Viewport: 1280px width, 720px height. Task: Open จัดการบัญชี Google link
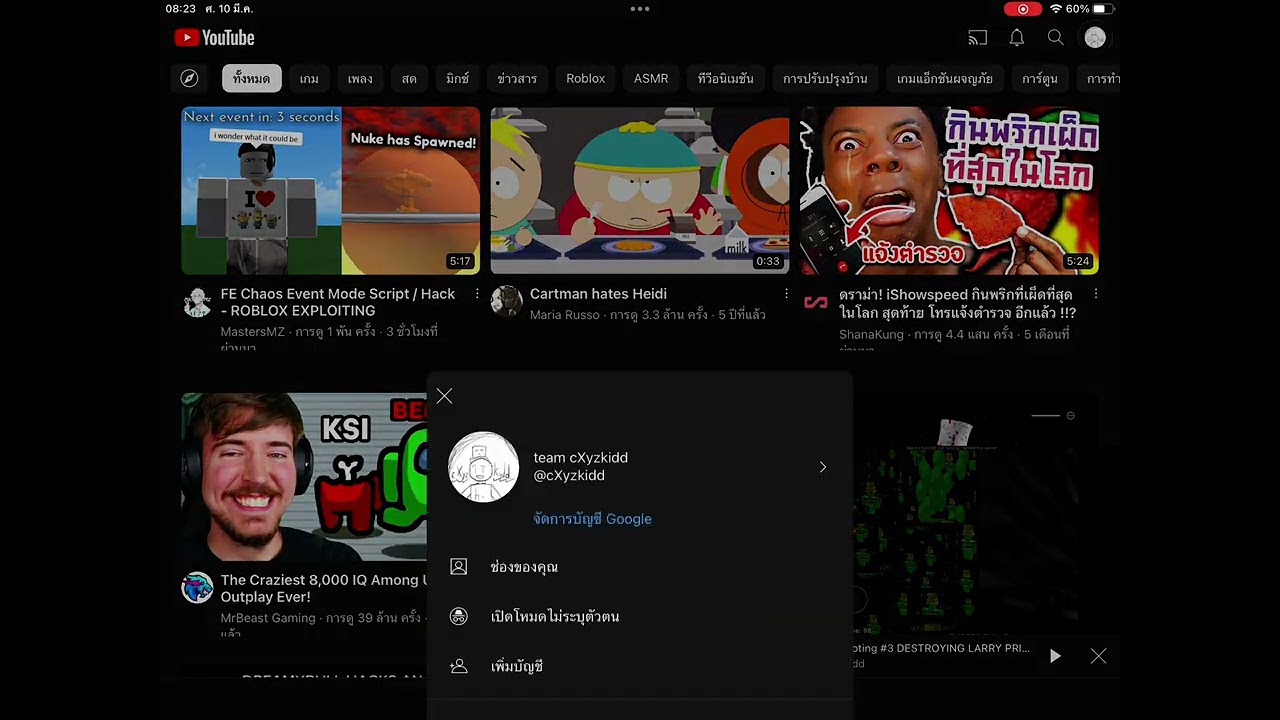click(592, 519)
